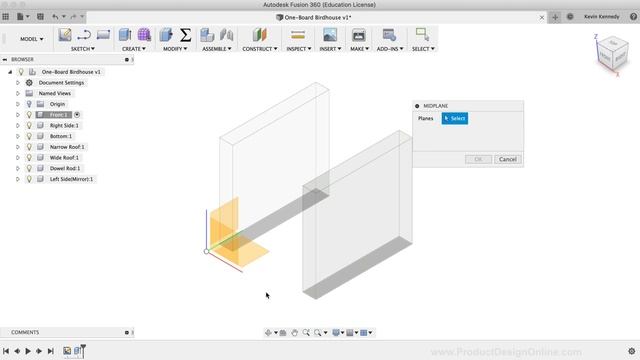Jump to timeline end button
Image resolution: width=640 pixels, height=360 pixels.
pyautogui.click(x=50, y=351)
